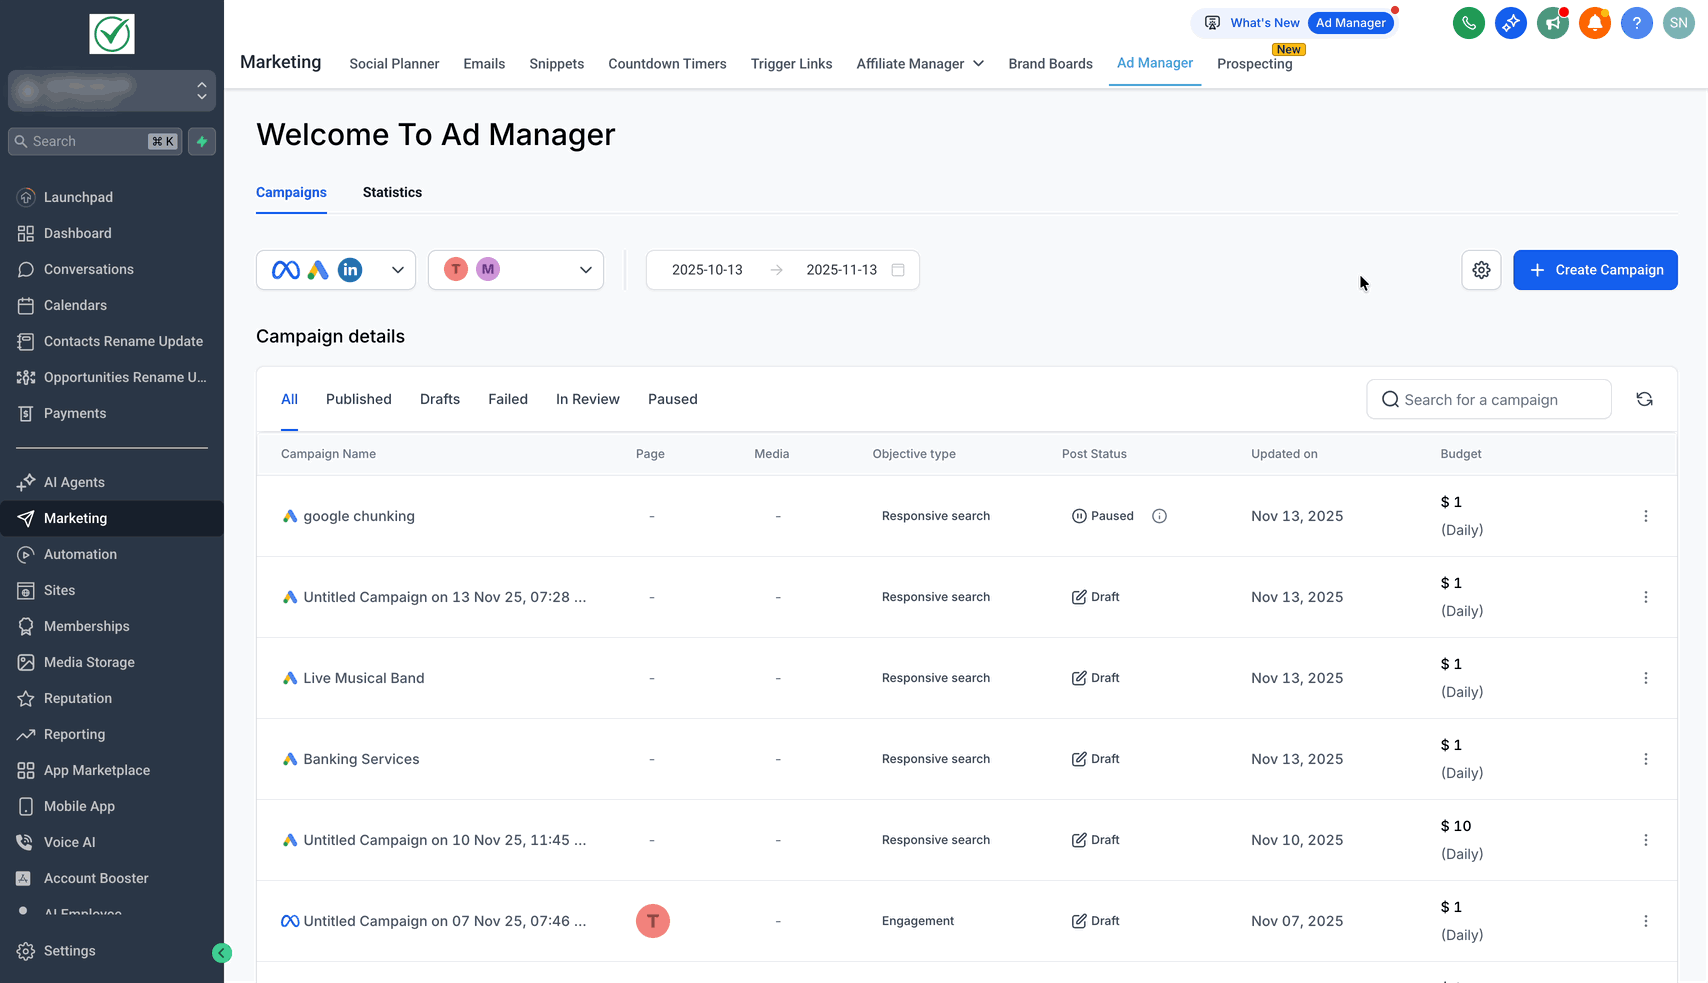Click the Search for a campaign field
This screenshot has width=1708, height=983.
1489,400
